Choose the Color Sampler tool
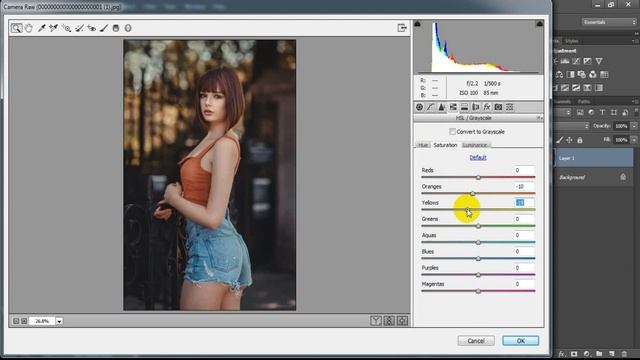640x360 pixels. pyautogui.click(x=53, y=28)
